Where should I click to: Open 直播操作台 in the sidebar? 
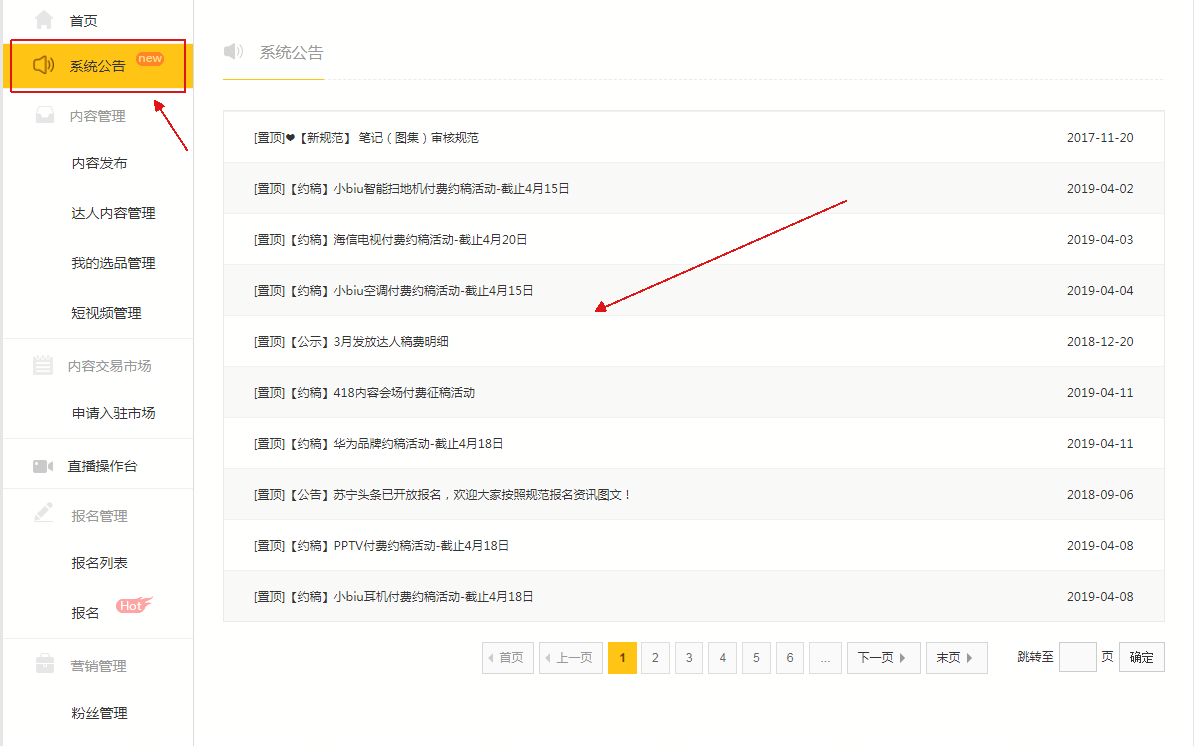(102, 466)
